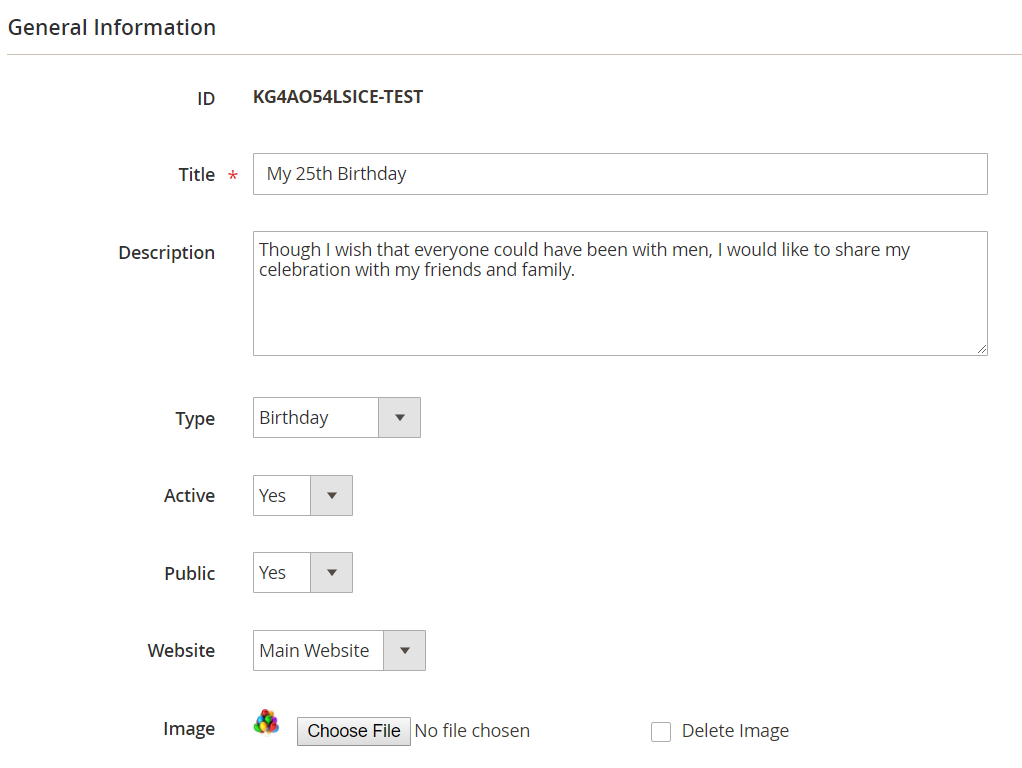Screen dimensions: 1022x768
Task: Open the Website dropdown showing Main Website
Action: [340, 650]
